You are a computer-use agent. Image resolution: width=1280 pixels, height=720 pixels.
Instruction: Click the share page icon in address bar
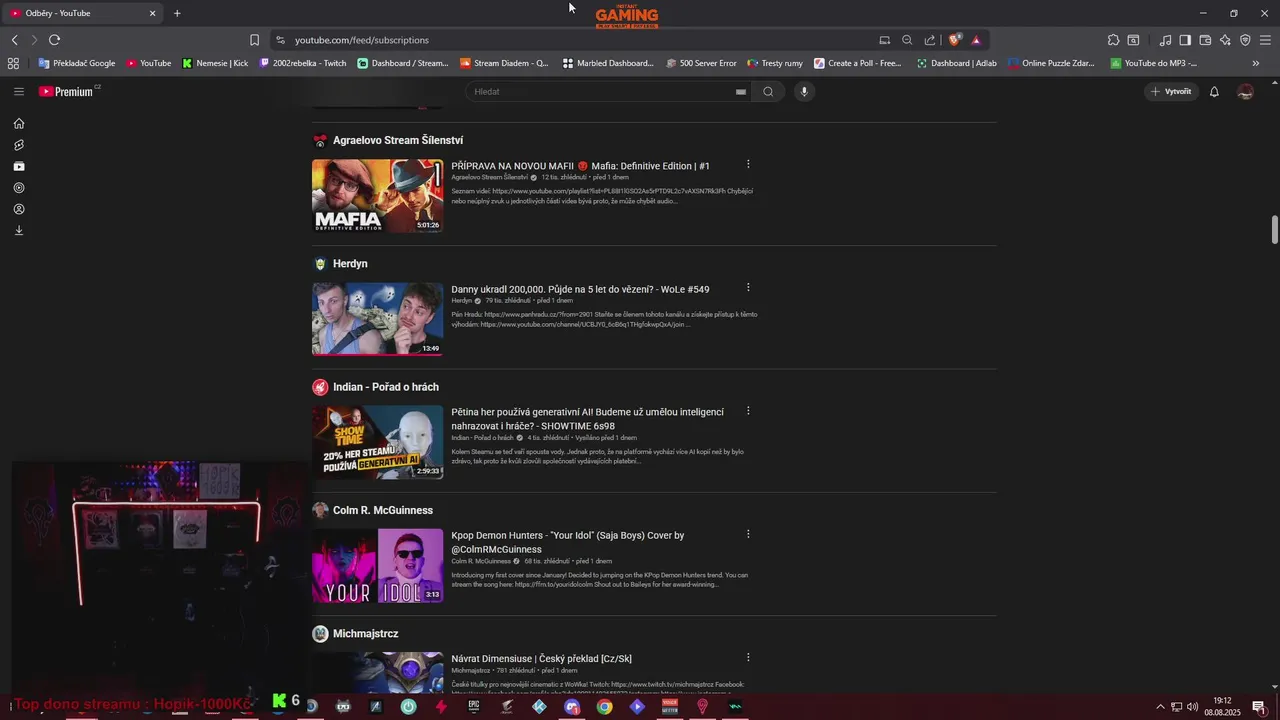(930, 40)
